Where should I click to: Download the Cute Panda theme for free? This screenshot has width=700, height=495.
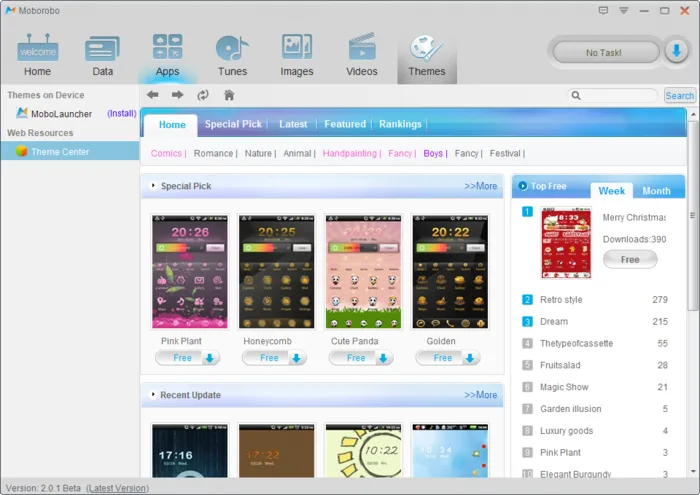click(361, 358)
